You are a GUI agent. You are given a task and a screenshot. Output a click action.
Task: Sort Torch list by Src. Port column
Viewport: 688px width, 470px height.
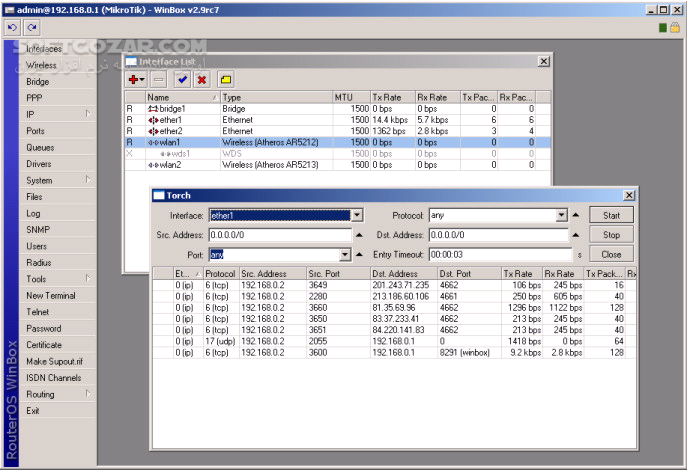[338, 274]
